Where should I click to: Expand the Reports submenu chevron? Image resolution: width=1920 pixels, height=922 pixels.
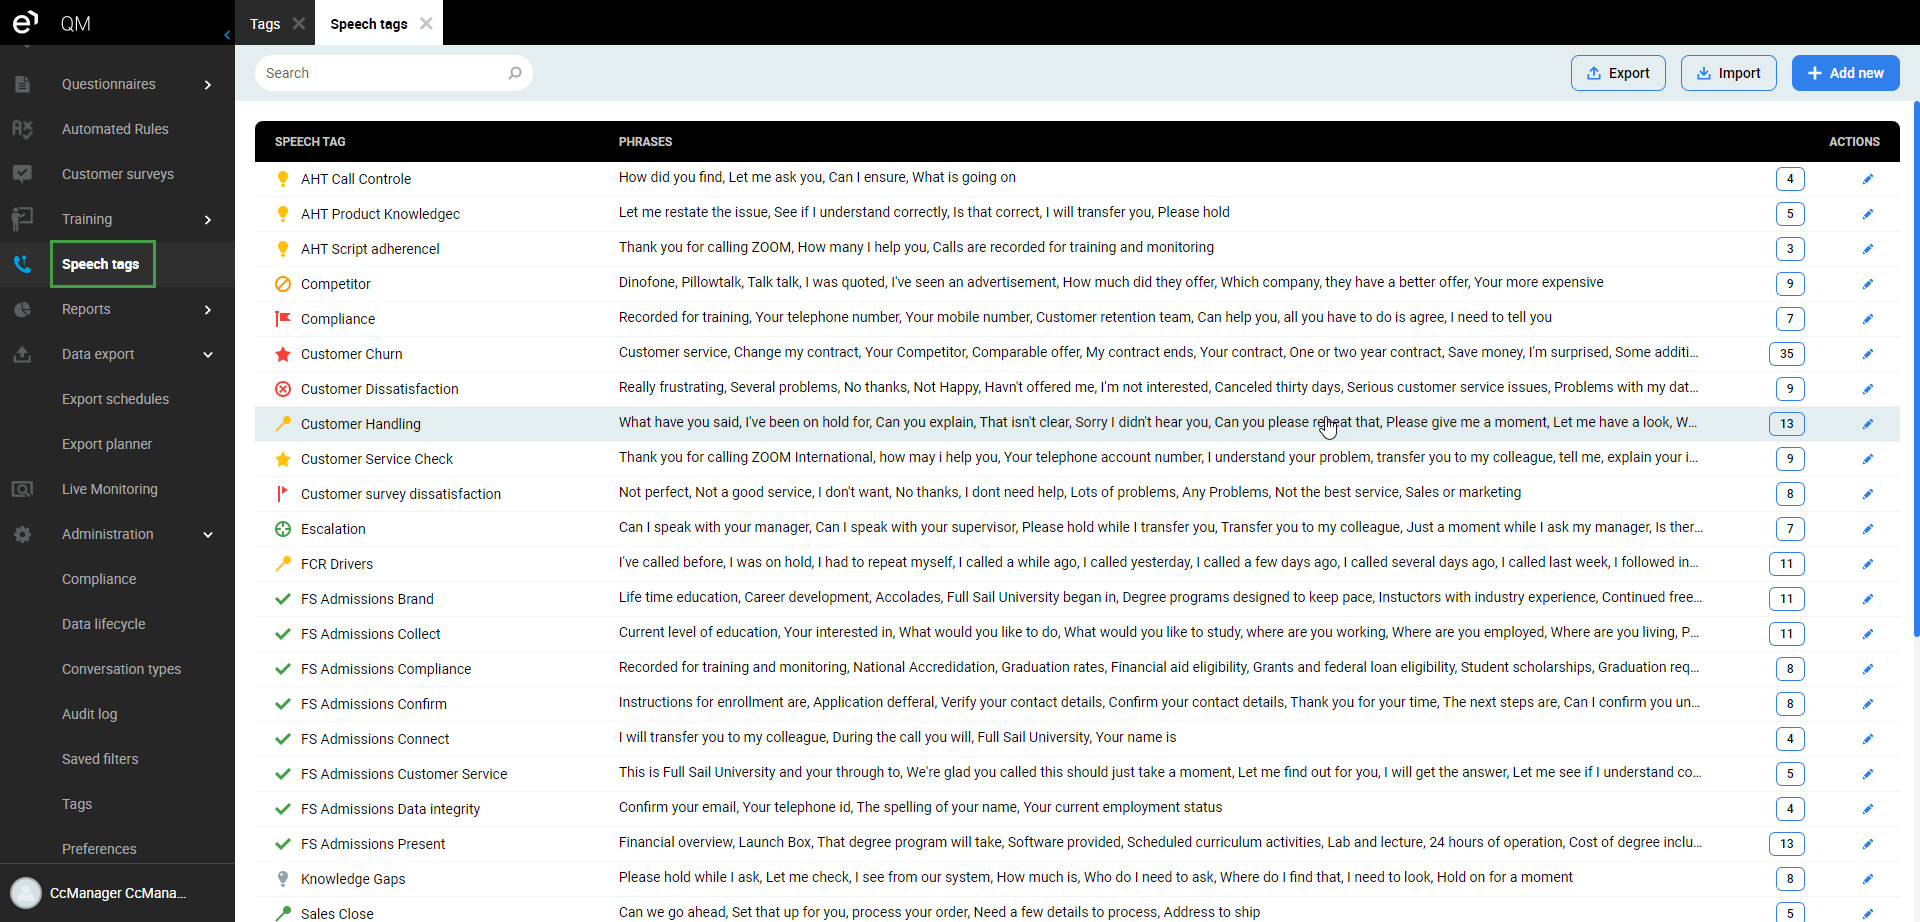click(207, 310)
